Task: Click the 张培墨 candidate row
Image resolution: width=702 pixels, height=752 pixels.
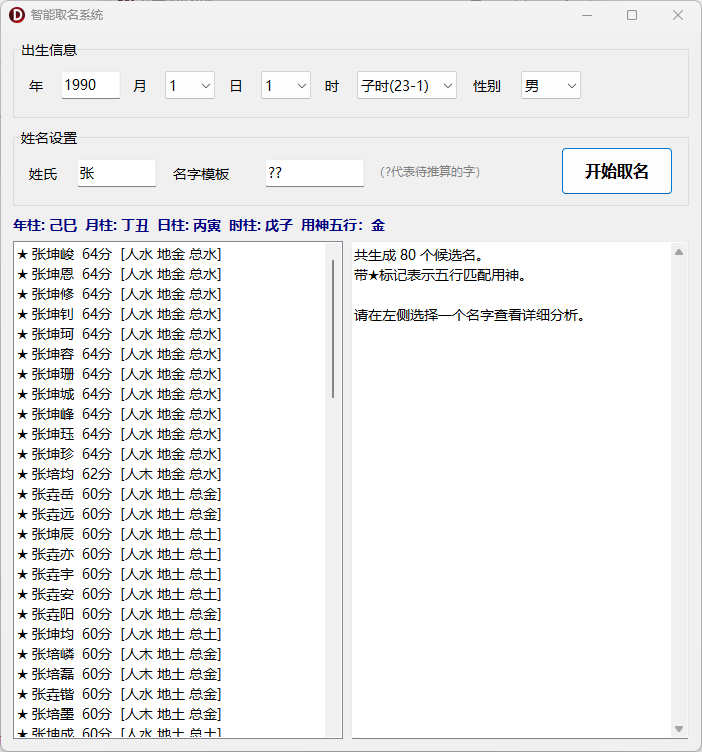Action: click(x=170, y=714)
